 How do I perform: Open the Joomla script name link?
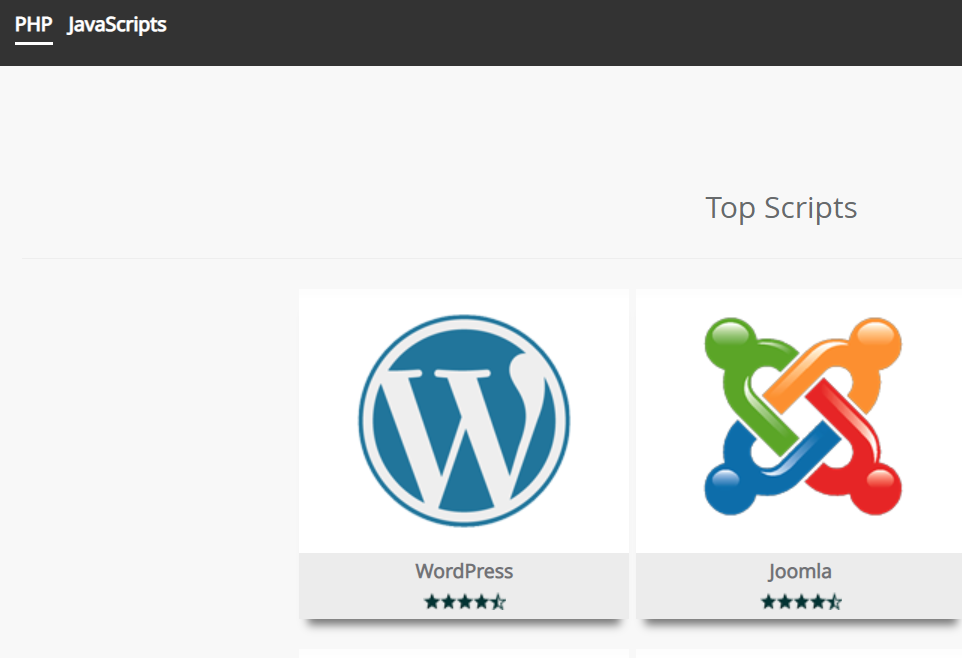800,571
